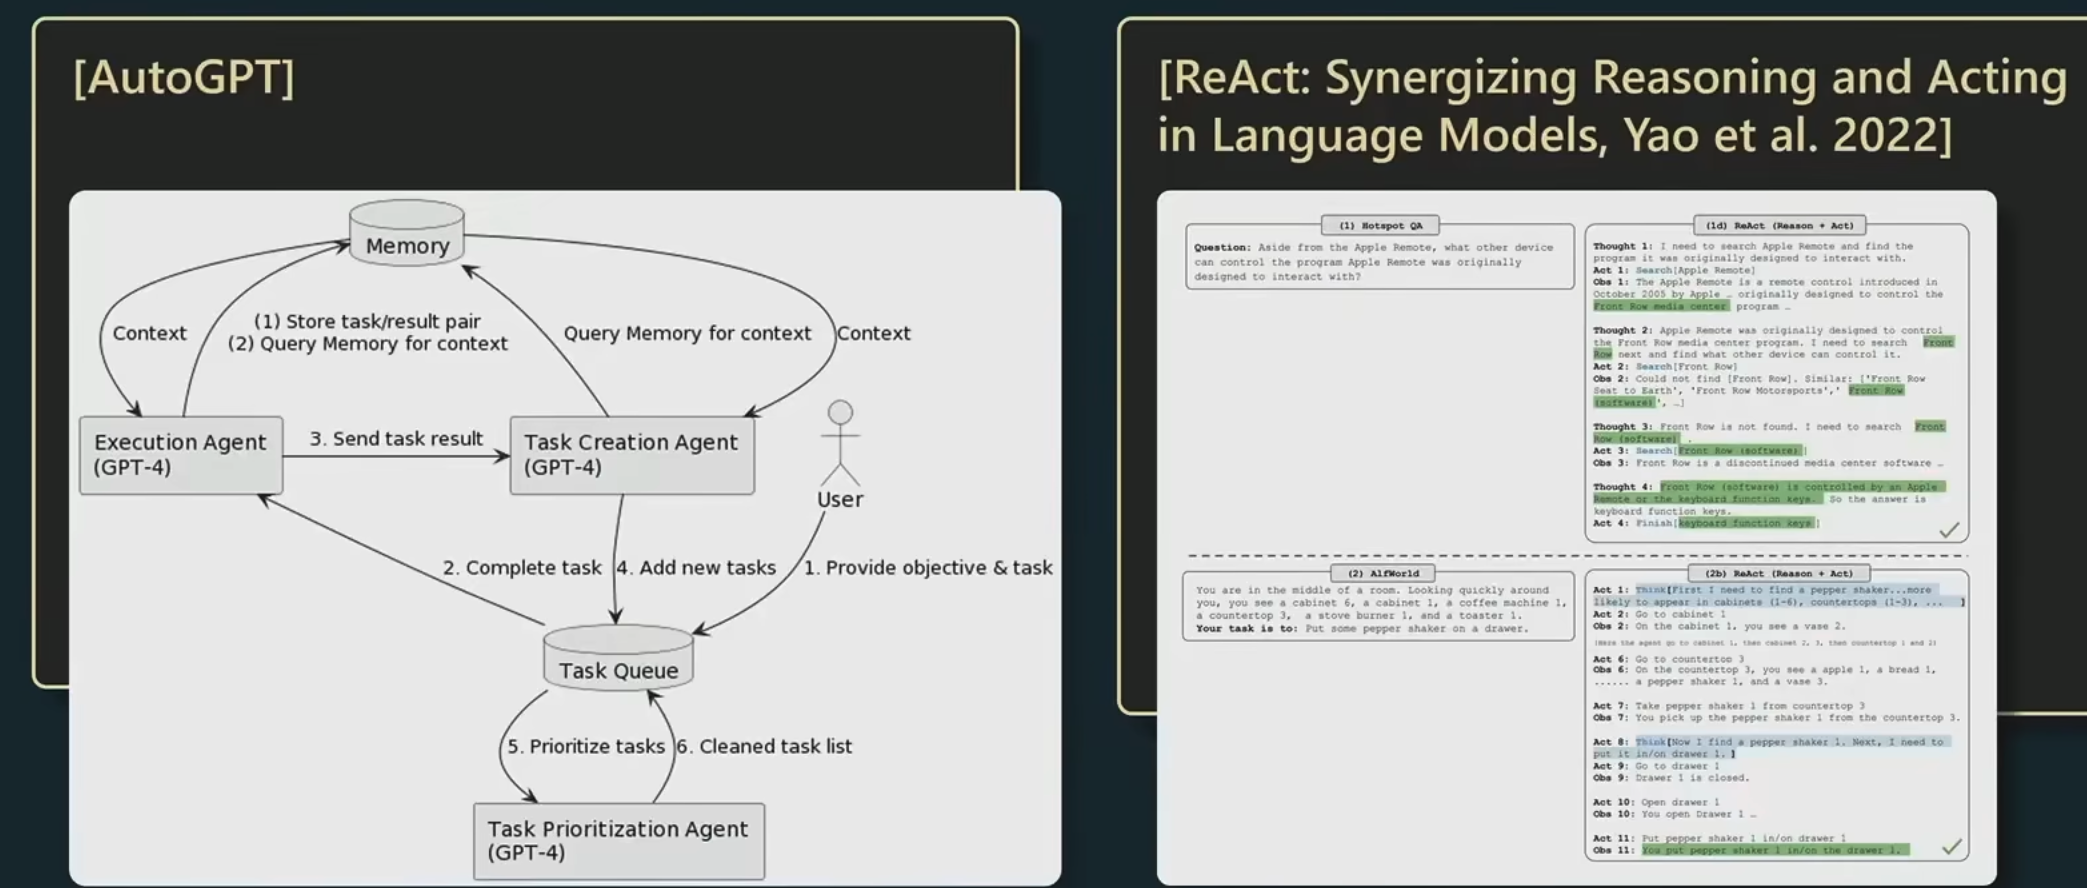
Task: Select the '(1d) ReAct (Reason + Act)' header
Action: 1779,225
